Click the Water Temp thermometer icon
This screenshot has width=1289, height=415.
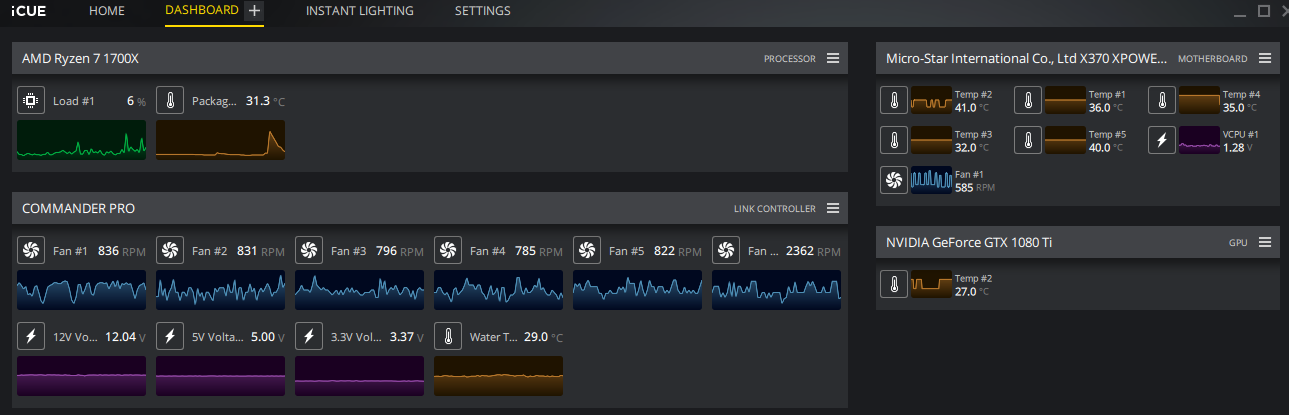point(448,336)
